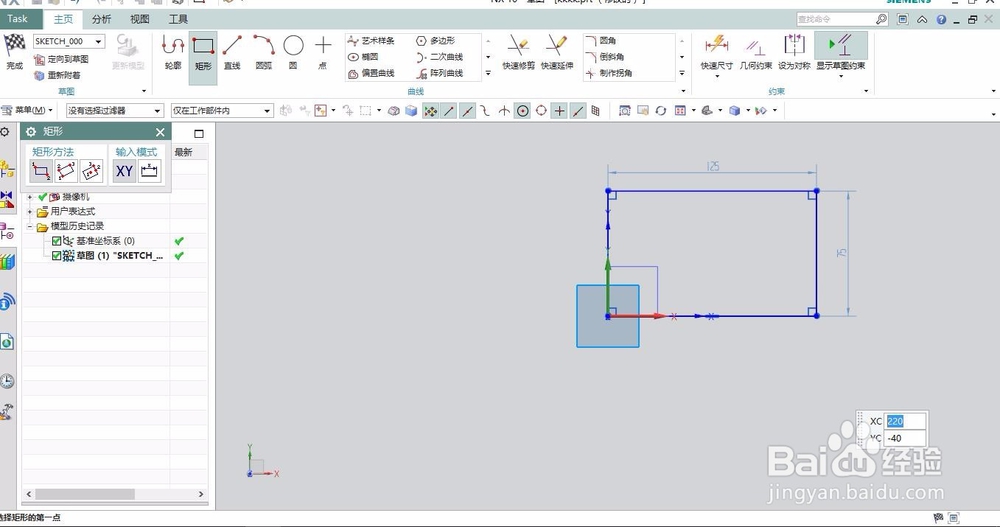
Task: Switch to parameter input mode
Action: (149, 171)
